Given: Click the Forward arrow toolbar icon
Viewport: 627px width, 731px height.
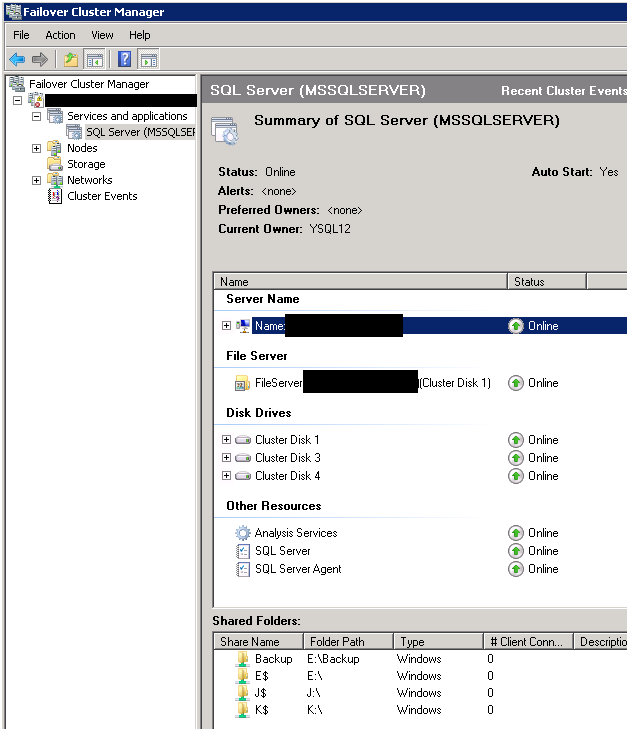Looking at the screenshot, I should [x=40, y=60].
